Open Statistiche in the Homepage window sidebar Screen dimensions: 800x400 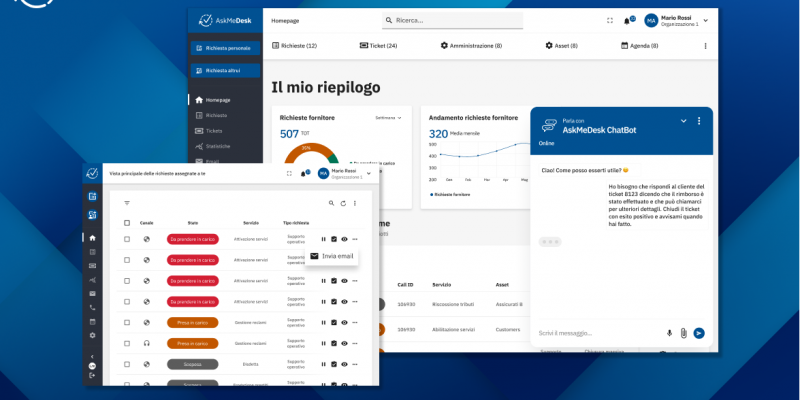[212, 146]
